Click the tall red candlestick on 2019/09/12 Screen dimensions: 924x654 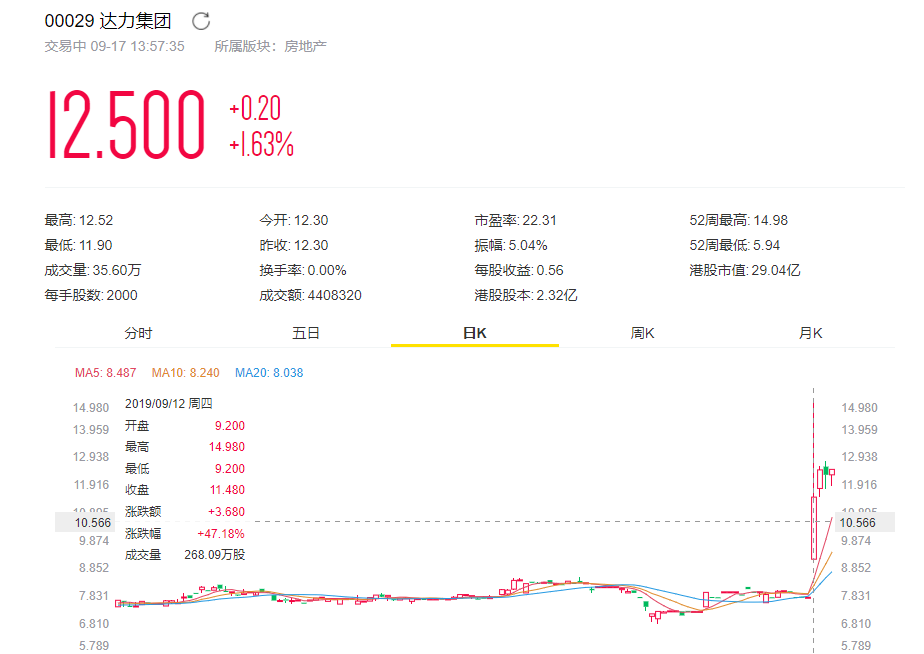[x=814, y=528]
